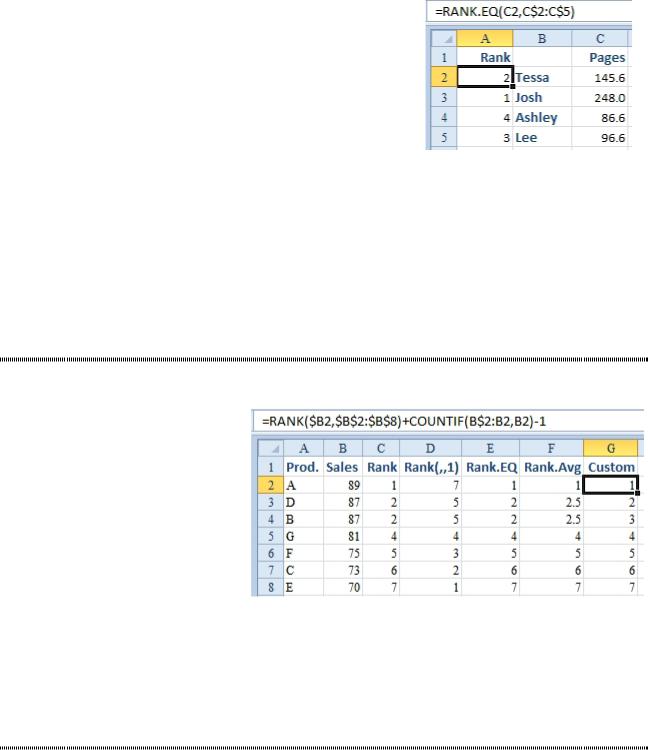Click the Prod. header cell
Image resolution: width=648 pixels, height=750 pixels.
pyautogui.click(x=303, y=467)
